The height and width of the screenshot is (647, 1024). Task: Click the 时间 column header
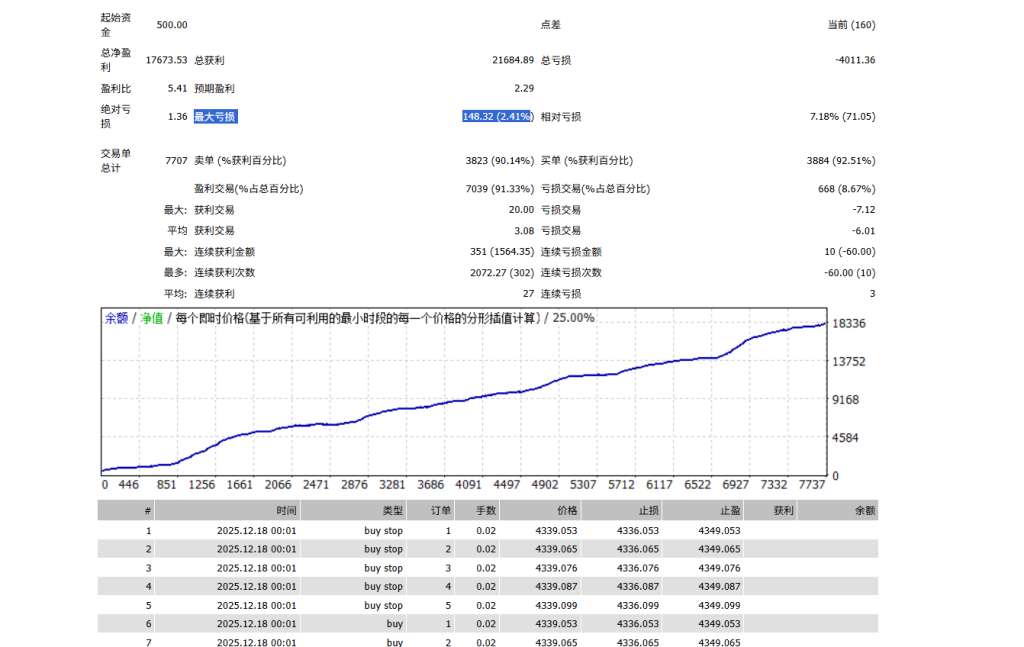(286, 510)
